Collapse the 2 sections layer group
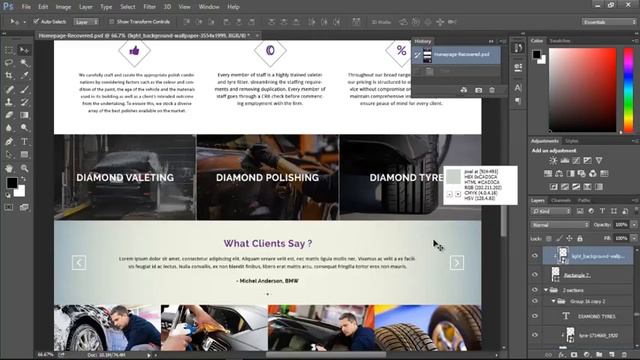The image size is (640, 360). click(546, 290)
